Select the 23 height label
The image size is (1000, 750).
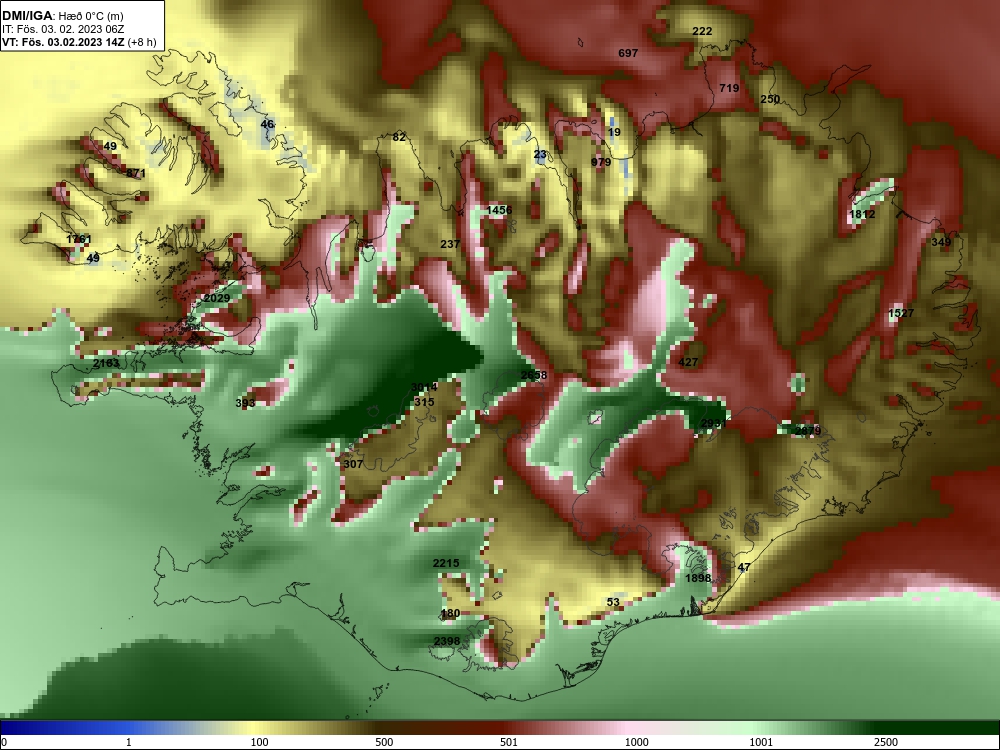[540, 154]
